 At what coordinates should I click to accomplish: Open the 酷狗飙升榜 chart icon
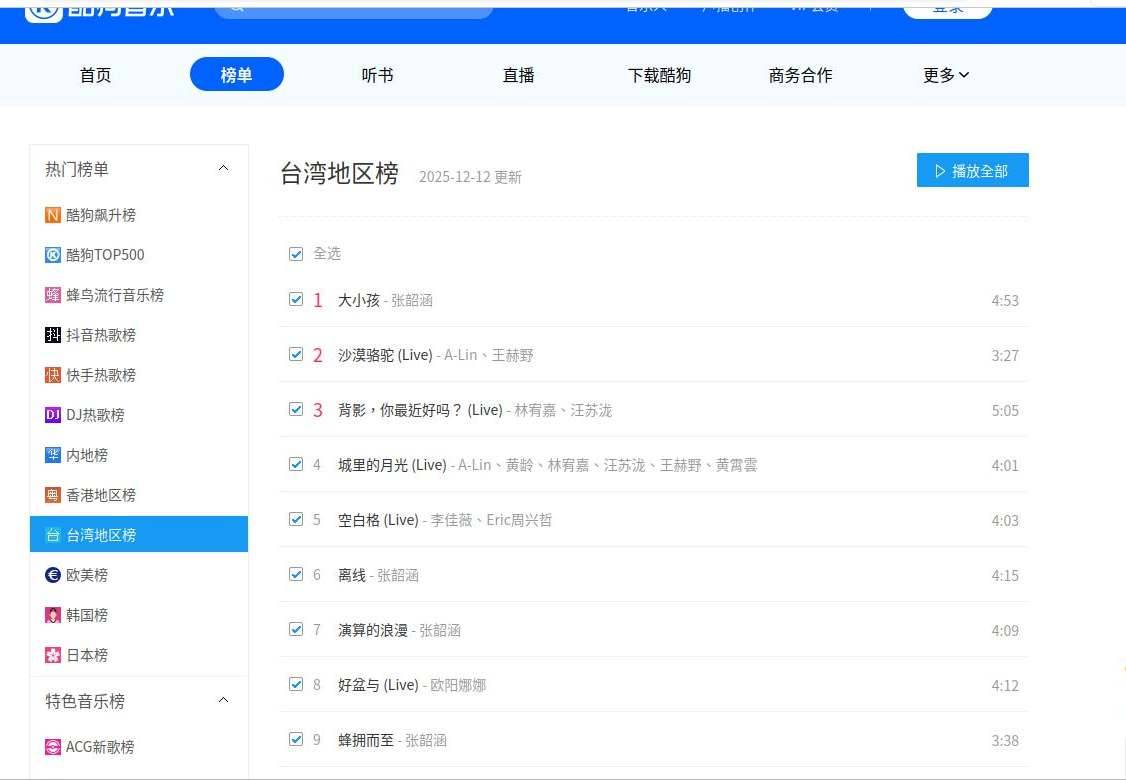(x=53, y=215)
